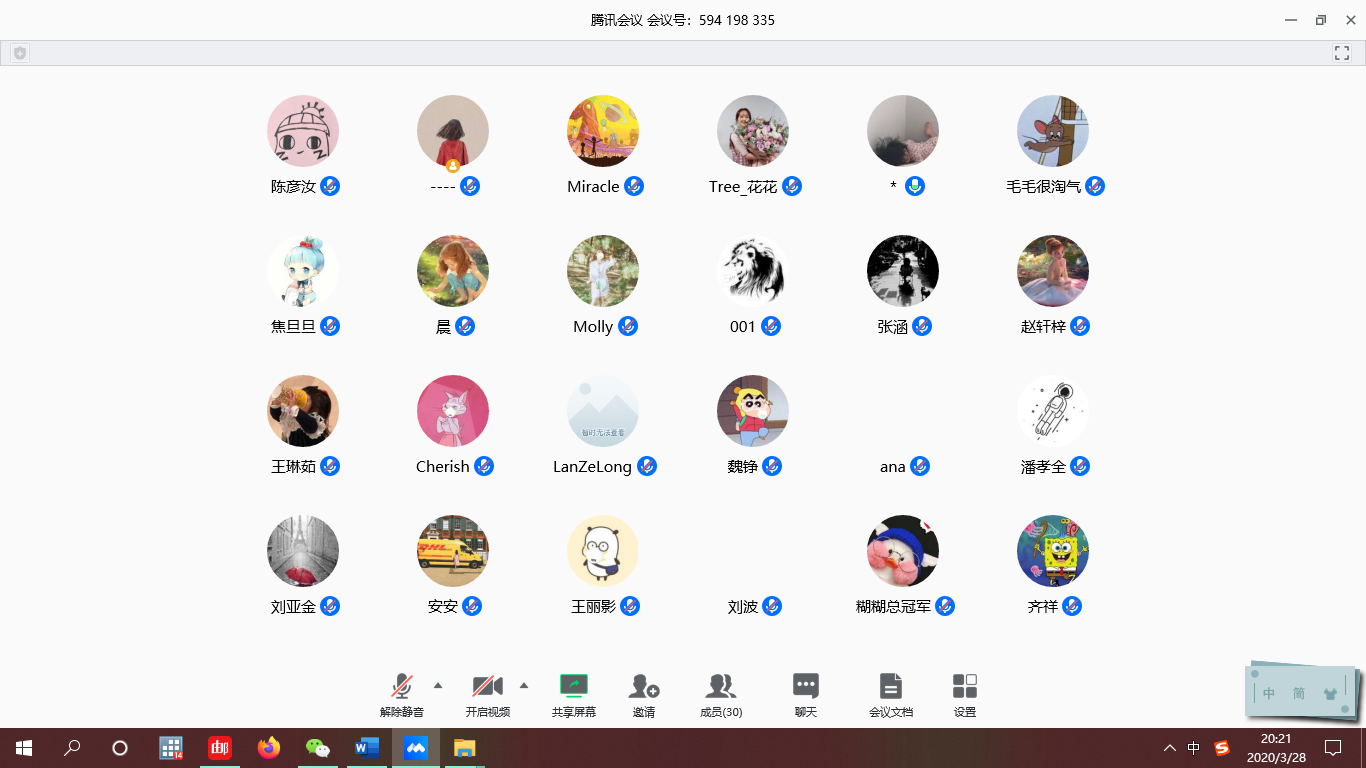Viewport: 1366px width, 768px height.
Task: Open WeChat from the taskbar
Action: click(x=317, y=748)
